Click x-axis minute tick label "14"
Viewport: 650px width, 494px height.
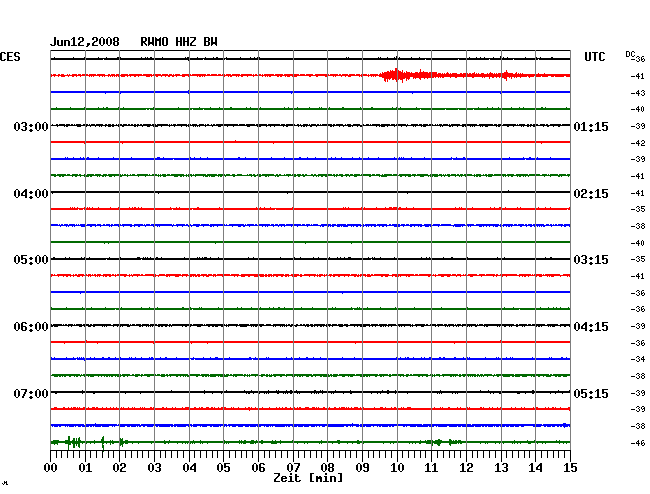[x=536, y=467]
